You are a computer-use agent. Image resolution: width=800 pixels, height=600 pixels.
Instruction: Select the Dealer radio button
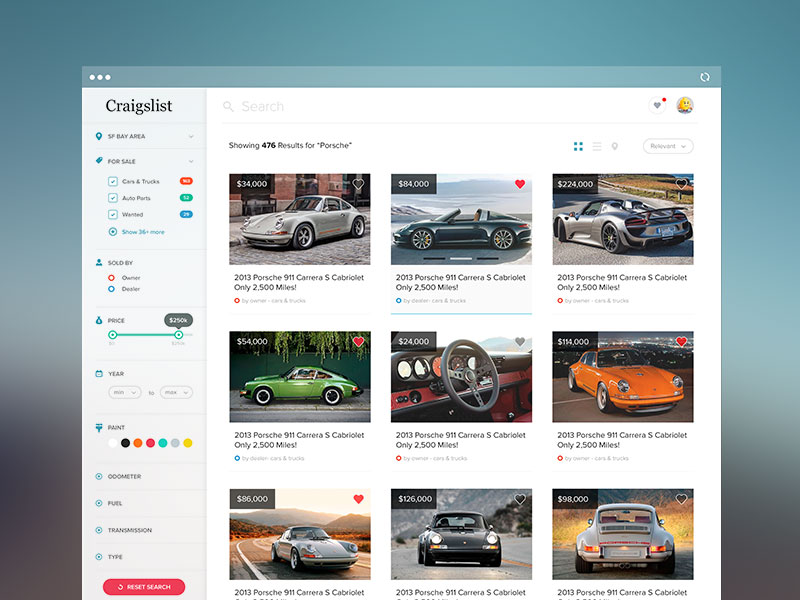tap(112, 289)
